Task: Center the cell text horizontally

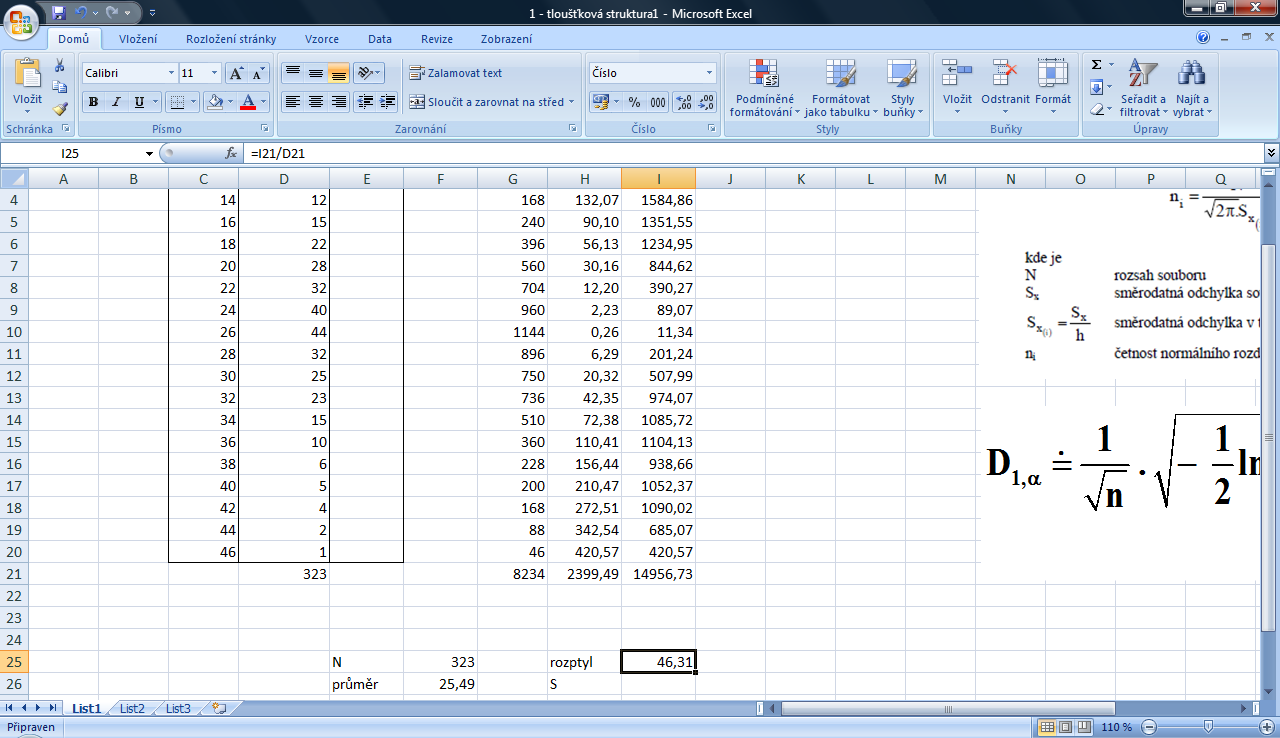Action: coord(316,102)
